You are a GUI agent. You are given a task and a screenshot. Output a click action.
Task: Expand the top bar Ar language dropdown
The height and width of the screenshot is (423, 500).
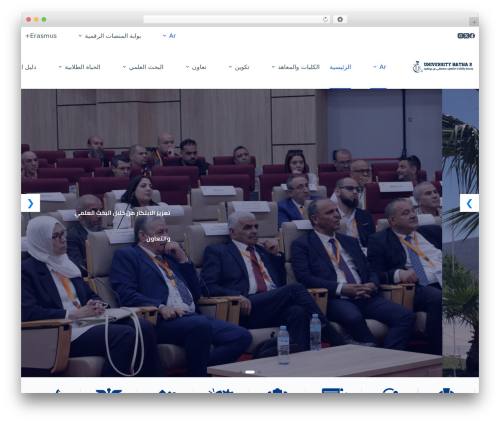pyautogui.click(x=169, y=36)
